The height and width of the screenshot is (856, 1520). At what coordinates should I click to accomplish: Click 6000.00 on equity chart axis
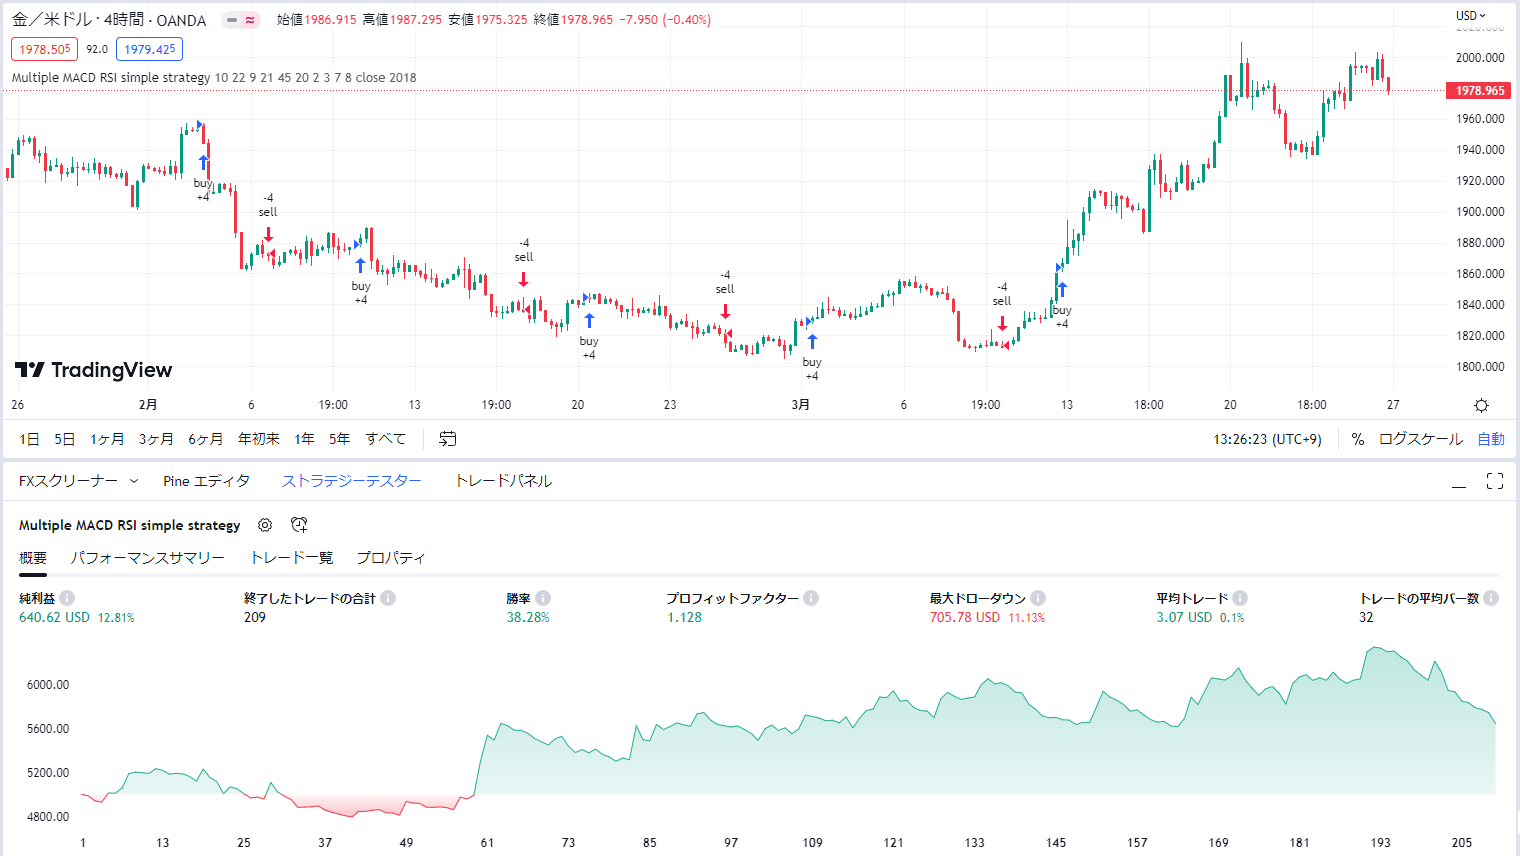coord(48,685)
